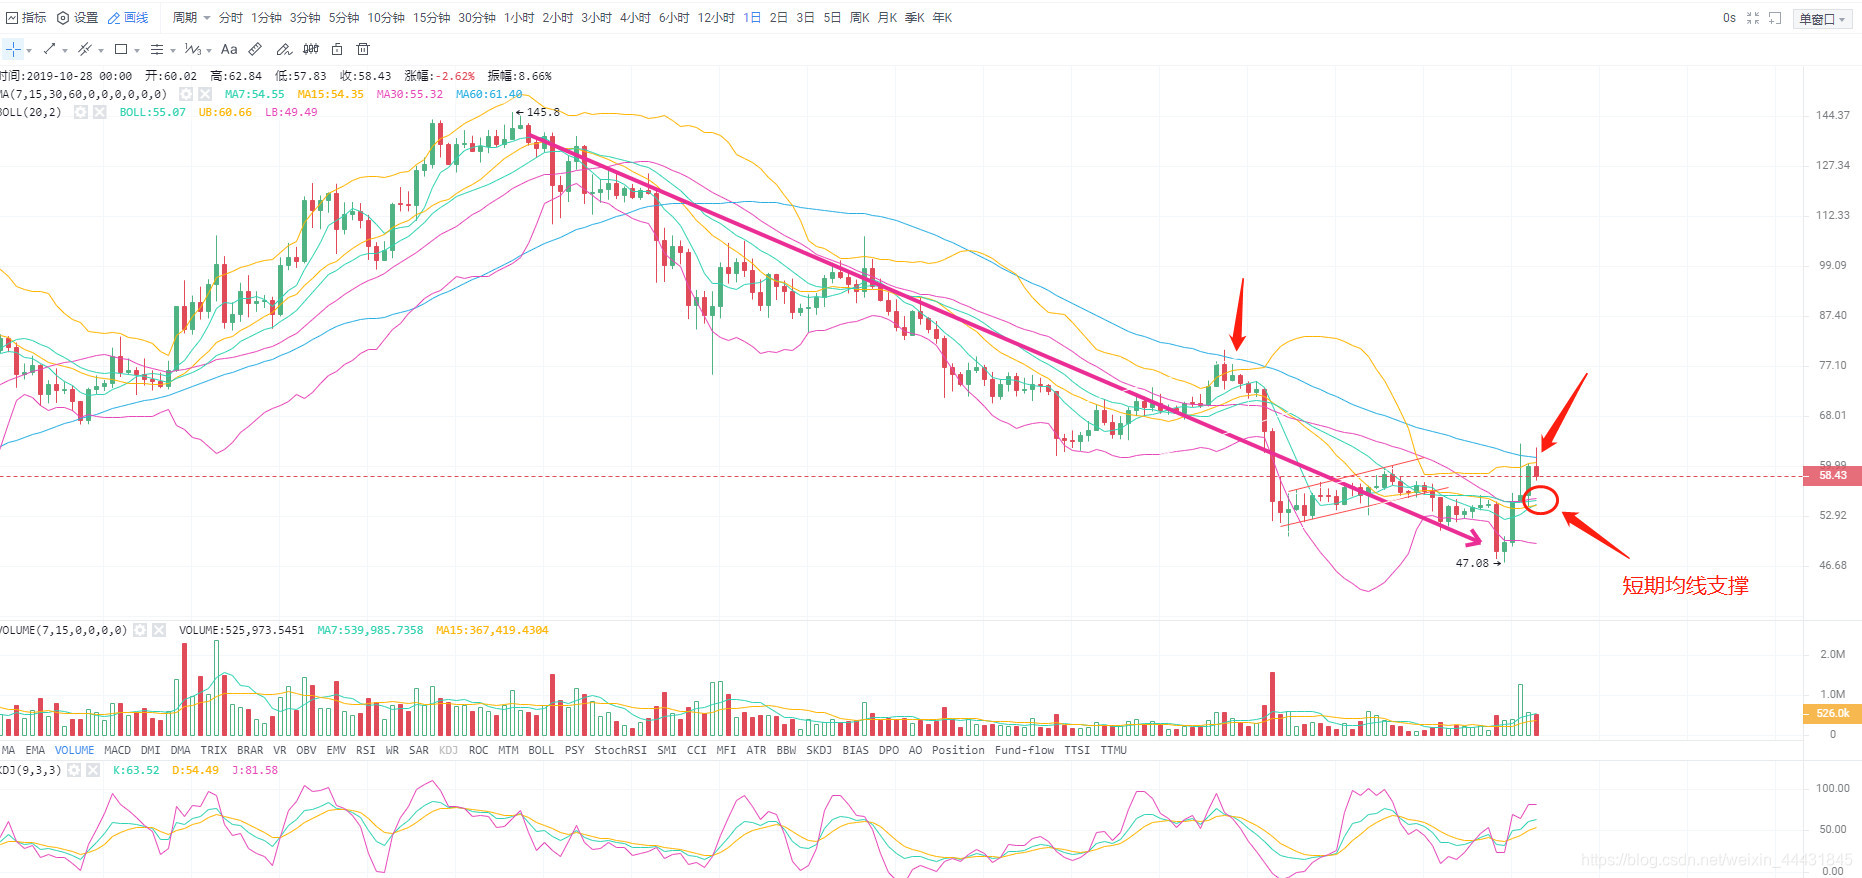The image size is (1862, 878).
Task: Toggle the SAR sub-indicator
Action: point(419,750)
